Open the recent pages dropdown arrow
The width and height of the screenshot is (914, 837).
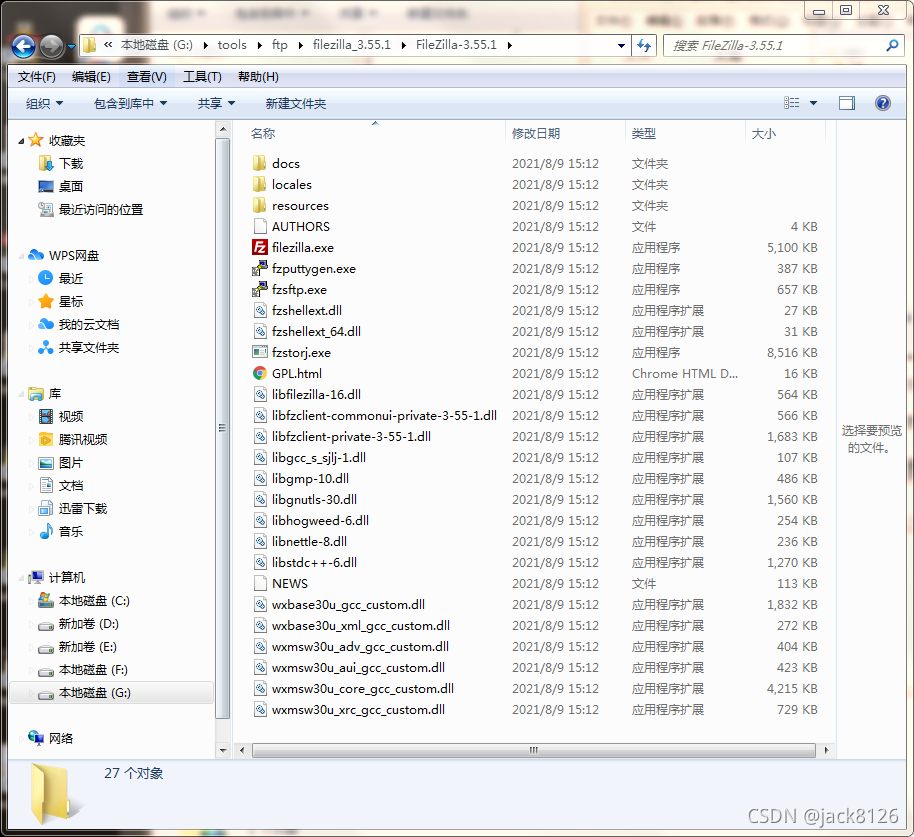[x=71, y=47]
